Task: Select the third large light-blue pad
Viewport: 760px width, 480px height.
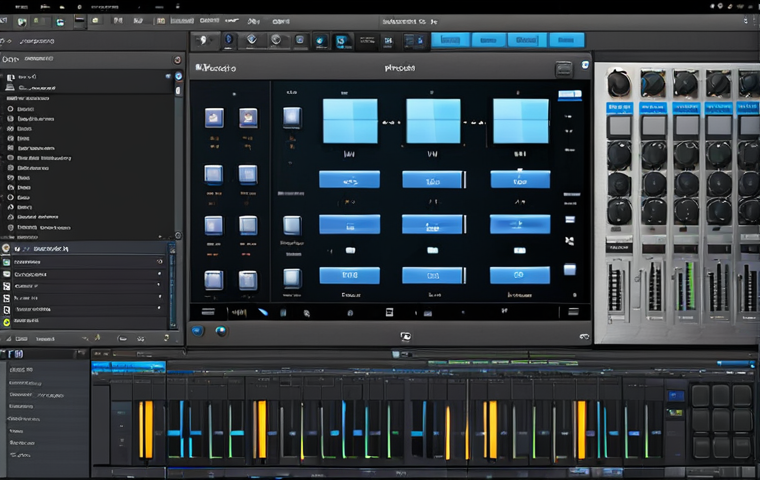Action: tap(521, 121)
